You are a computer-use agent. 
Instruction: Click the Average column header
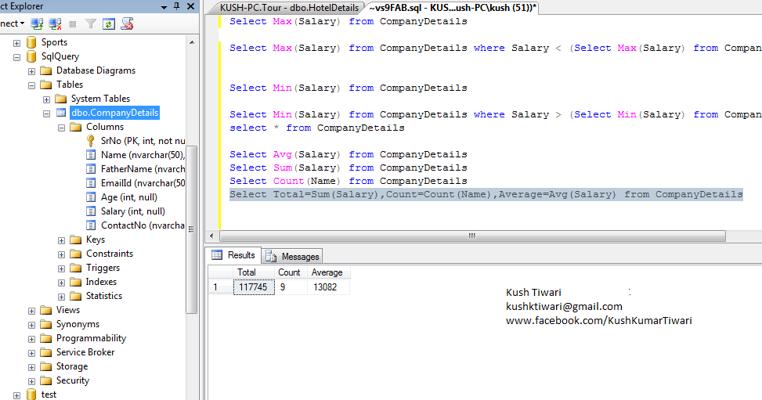click(x=328, y=273)
